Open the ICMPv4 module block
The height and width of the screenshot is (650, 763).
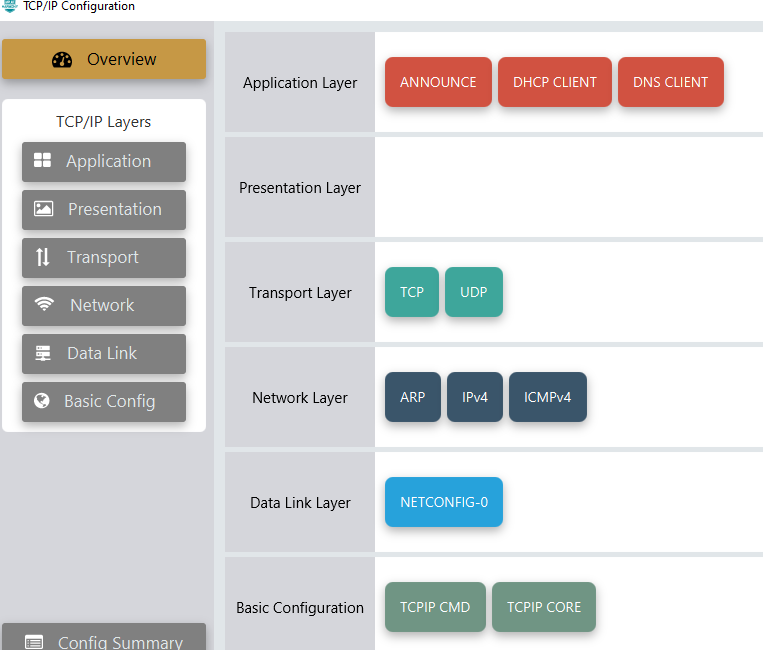(547, 397)
